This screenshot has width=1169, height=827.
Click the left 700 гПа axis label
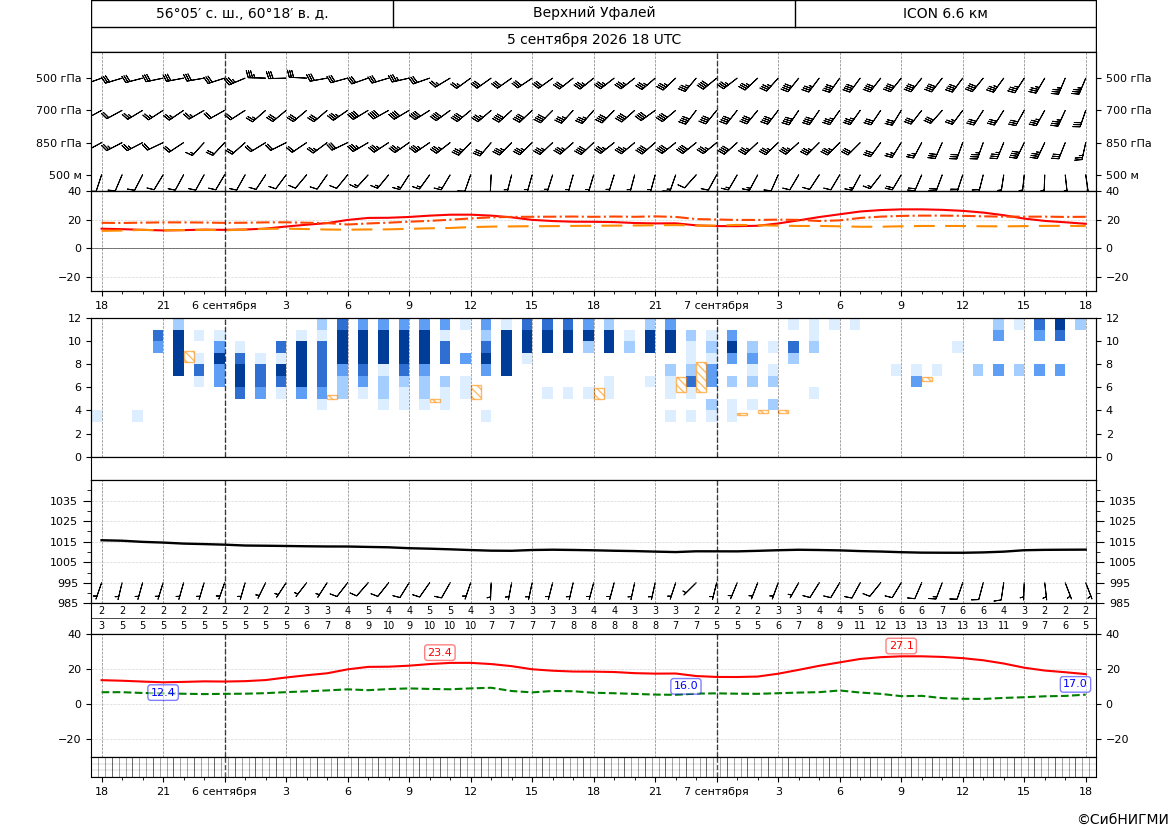(x=59, y=110)
